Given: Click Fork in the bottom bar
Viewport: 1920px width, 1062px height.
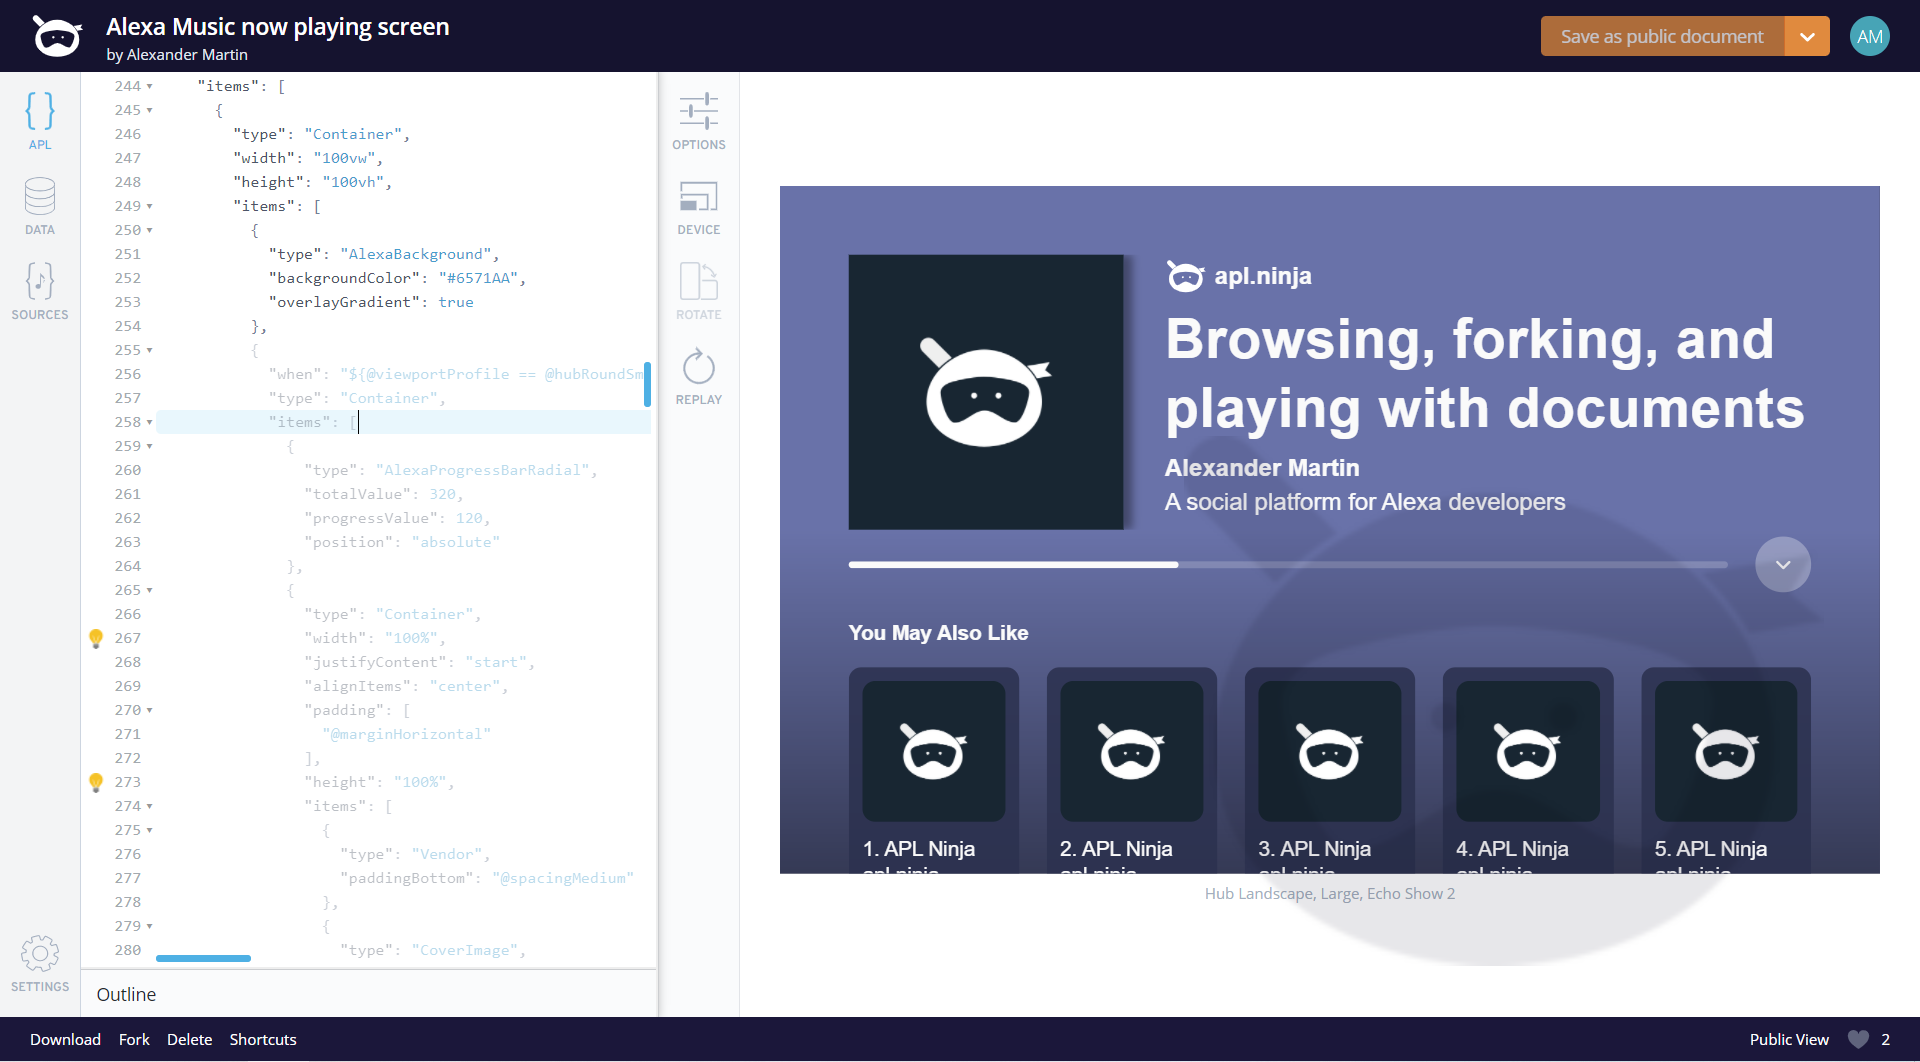Looking at the screenshot, I should tap(134, 1039).
